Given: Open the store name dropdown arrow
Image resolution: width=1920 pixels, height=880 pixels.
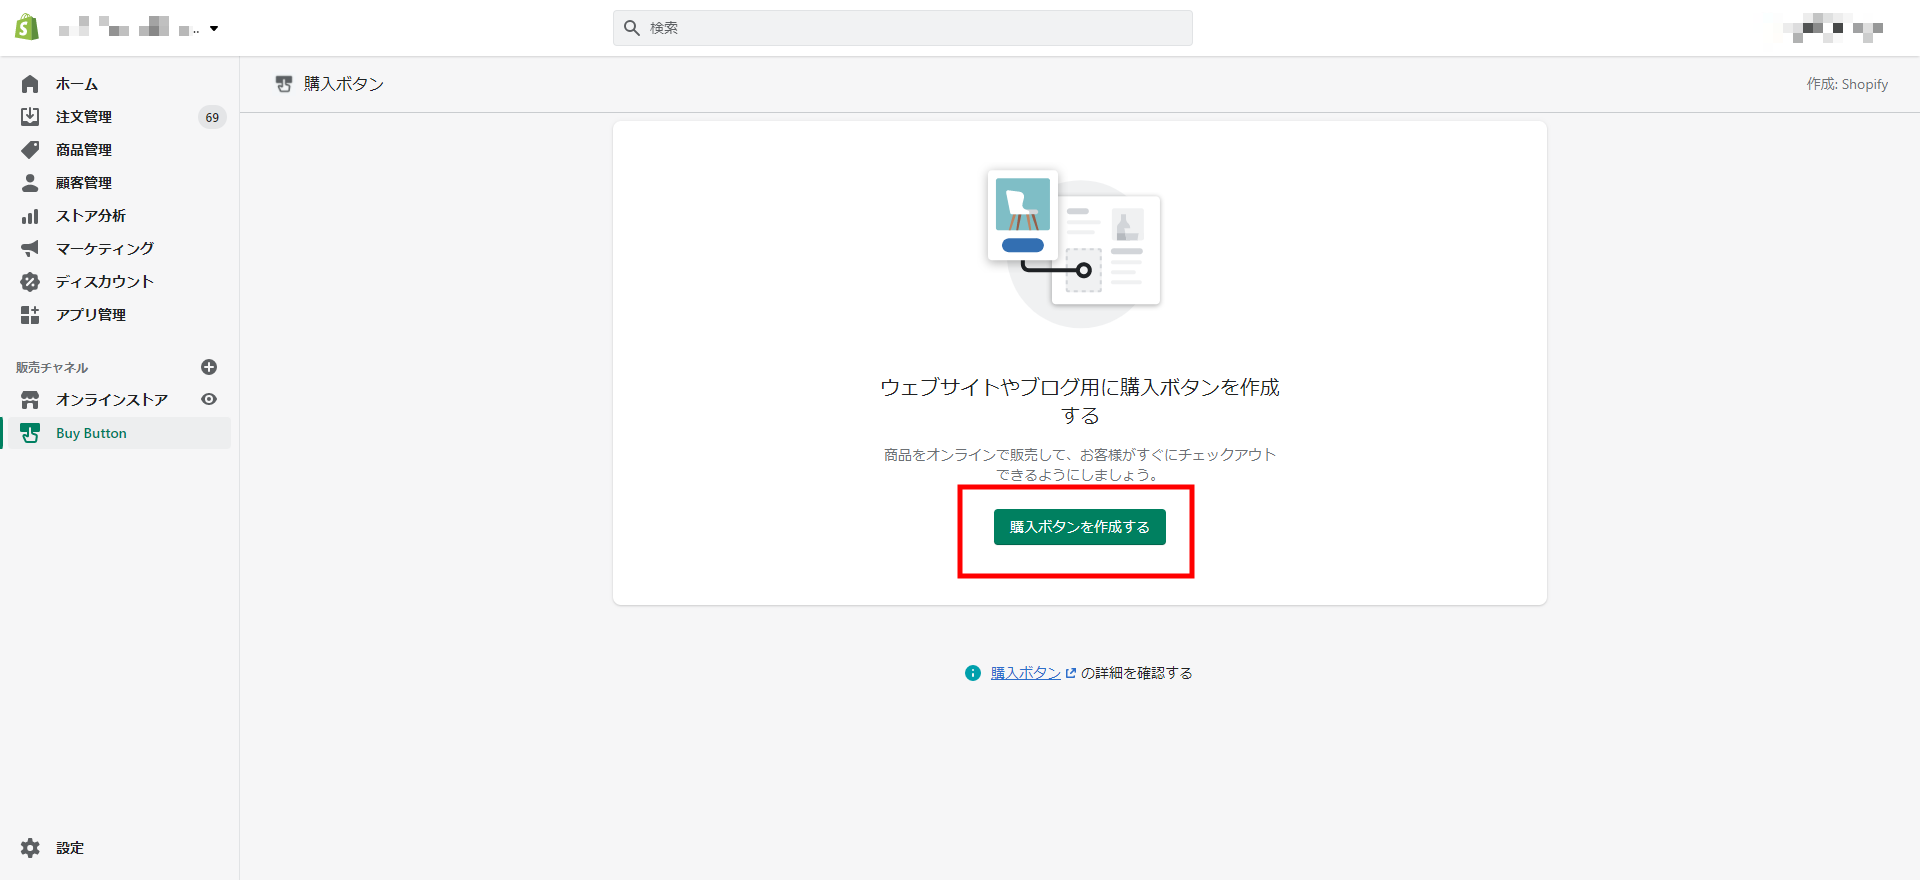Looking at the screenshot, I should (214, 29).
